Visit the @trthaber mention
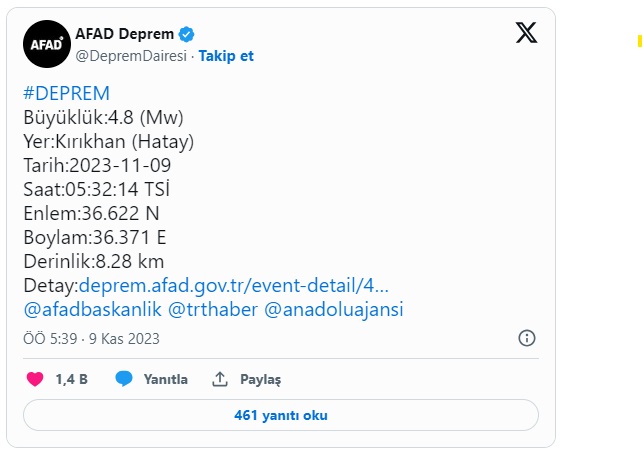The width and height of the screenshot is (643, 456). tap(211, 310)
